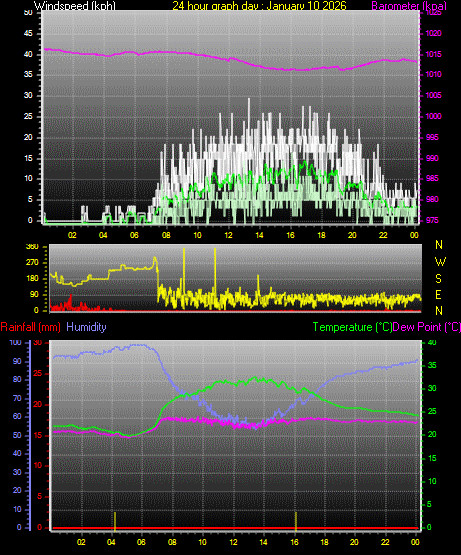The image size is (461, 555).
Task: Click hour '08' under the windspeed graph
Action: click(x=166, y=235)
